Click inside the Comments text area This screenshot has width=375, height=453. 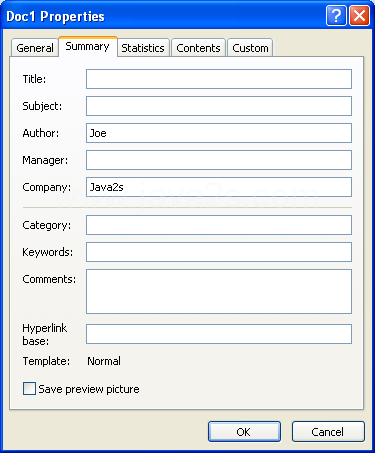click(219, 292)
